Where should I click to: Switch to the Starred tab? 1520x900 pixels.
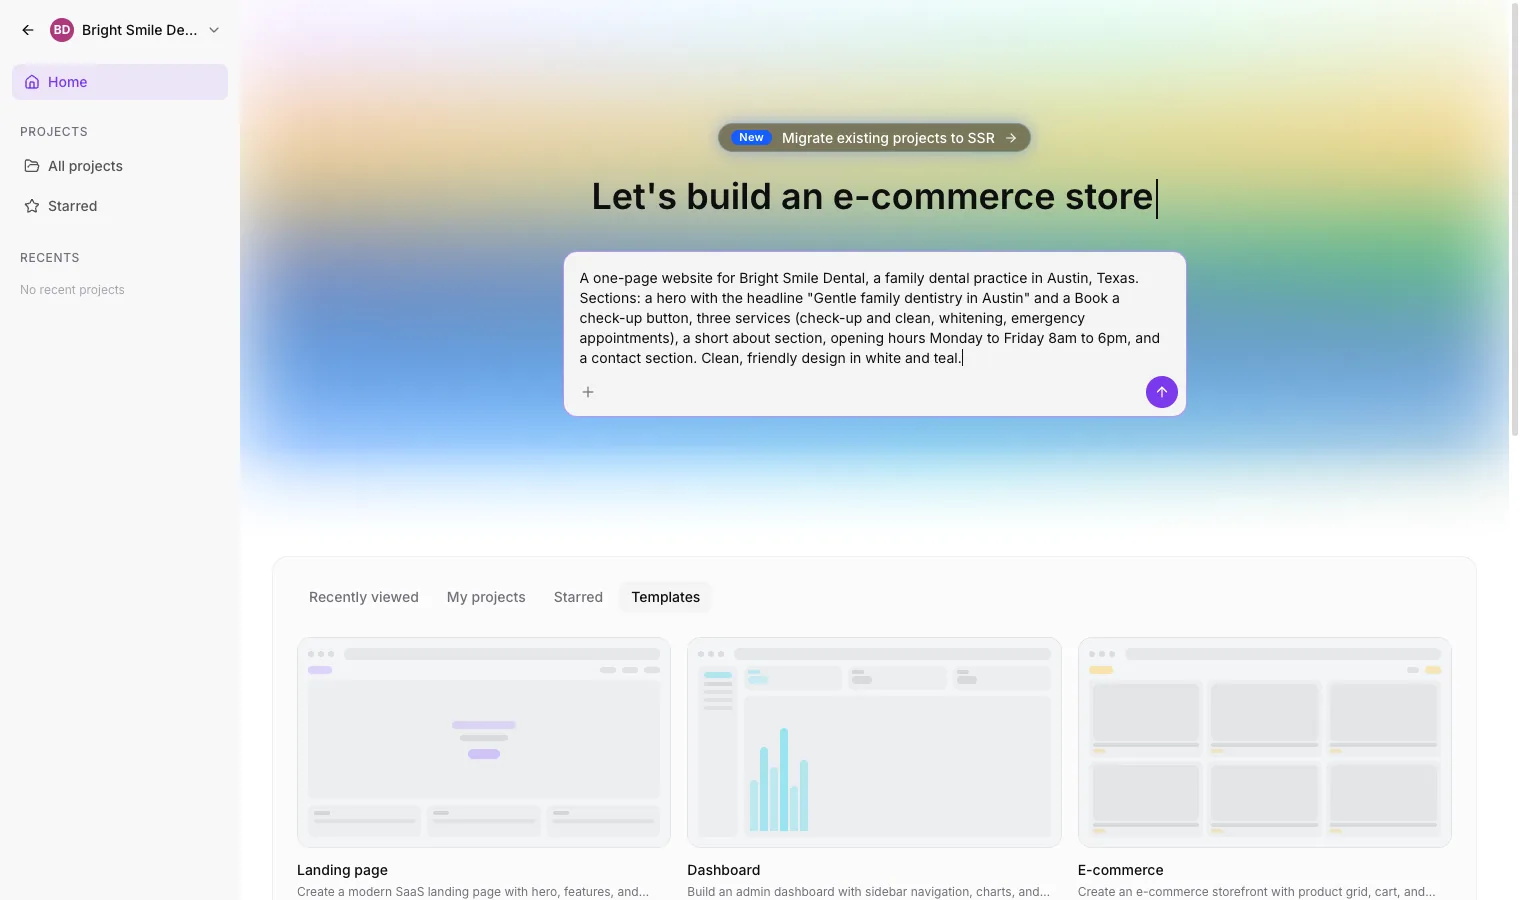click(578, 597)
